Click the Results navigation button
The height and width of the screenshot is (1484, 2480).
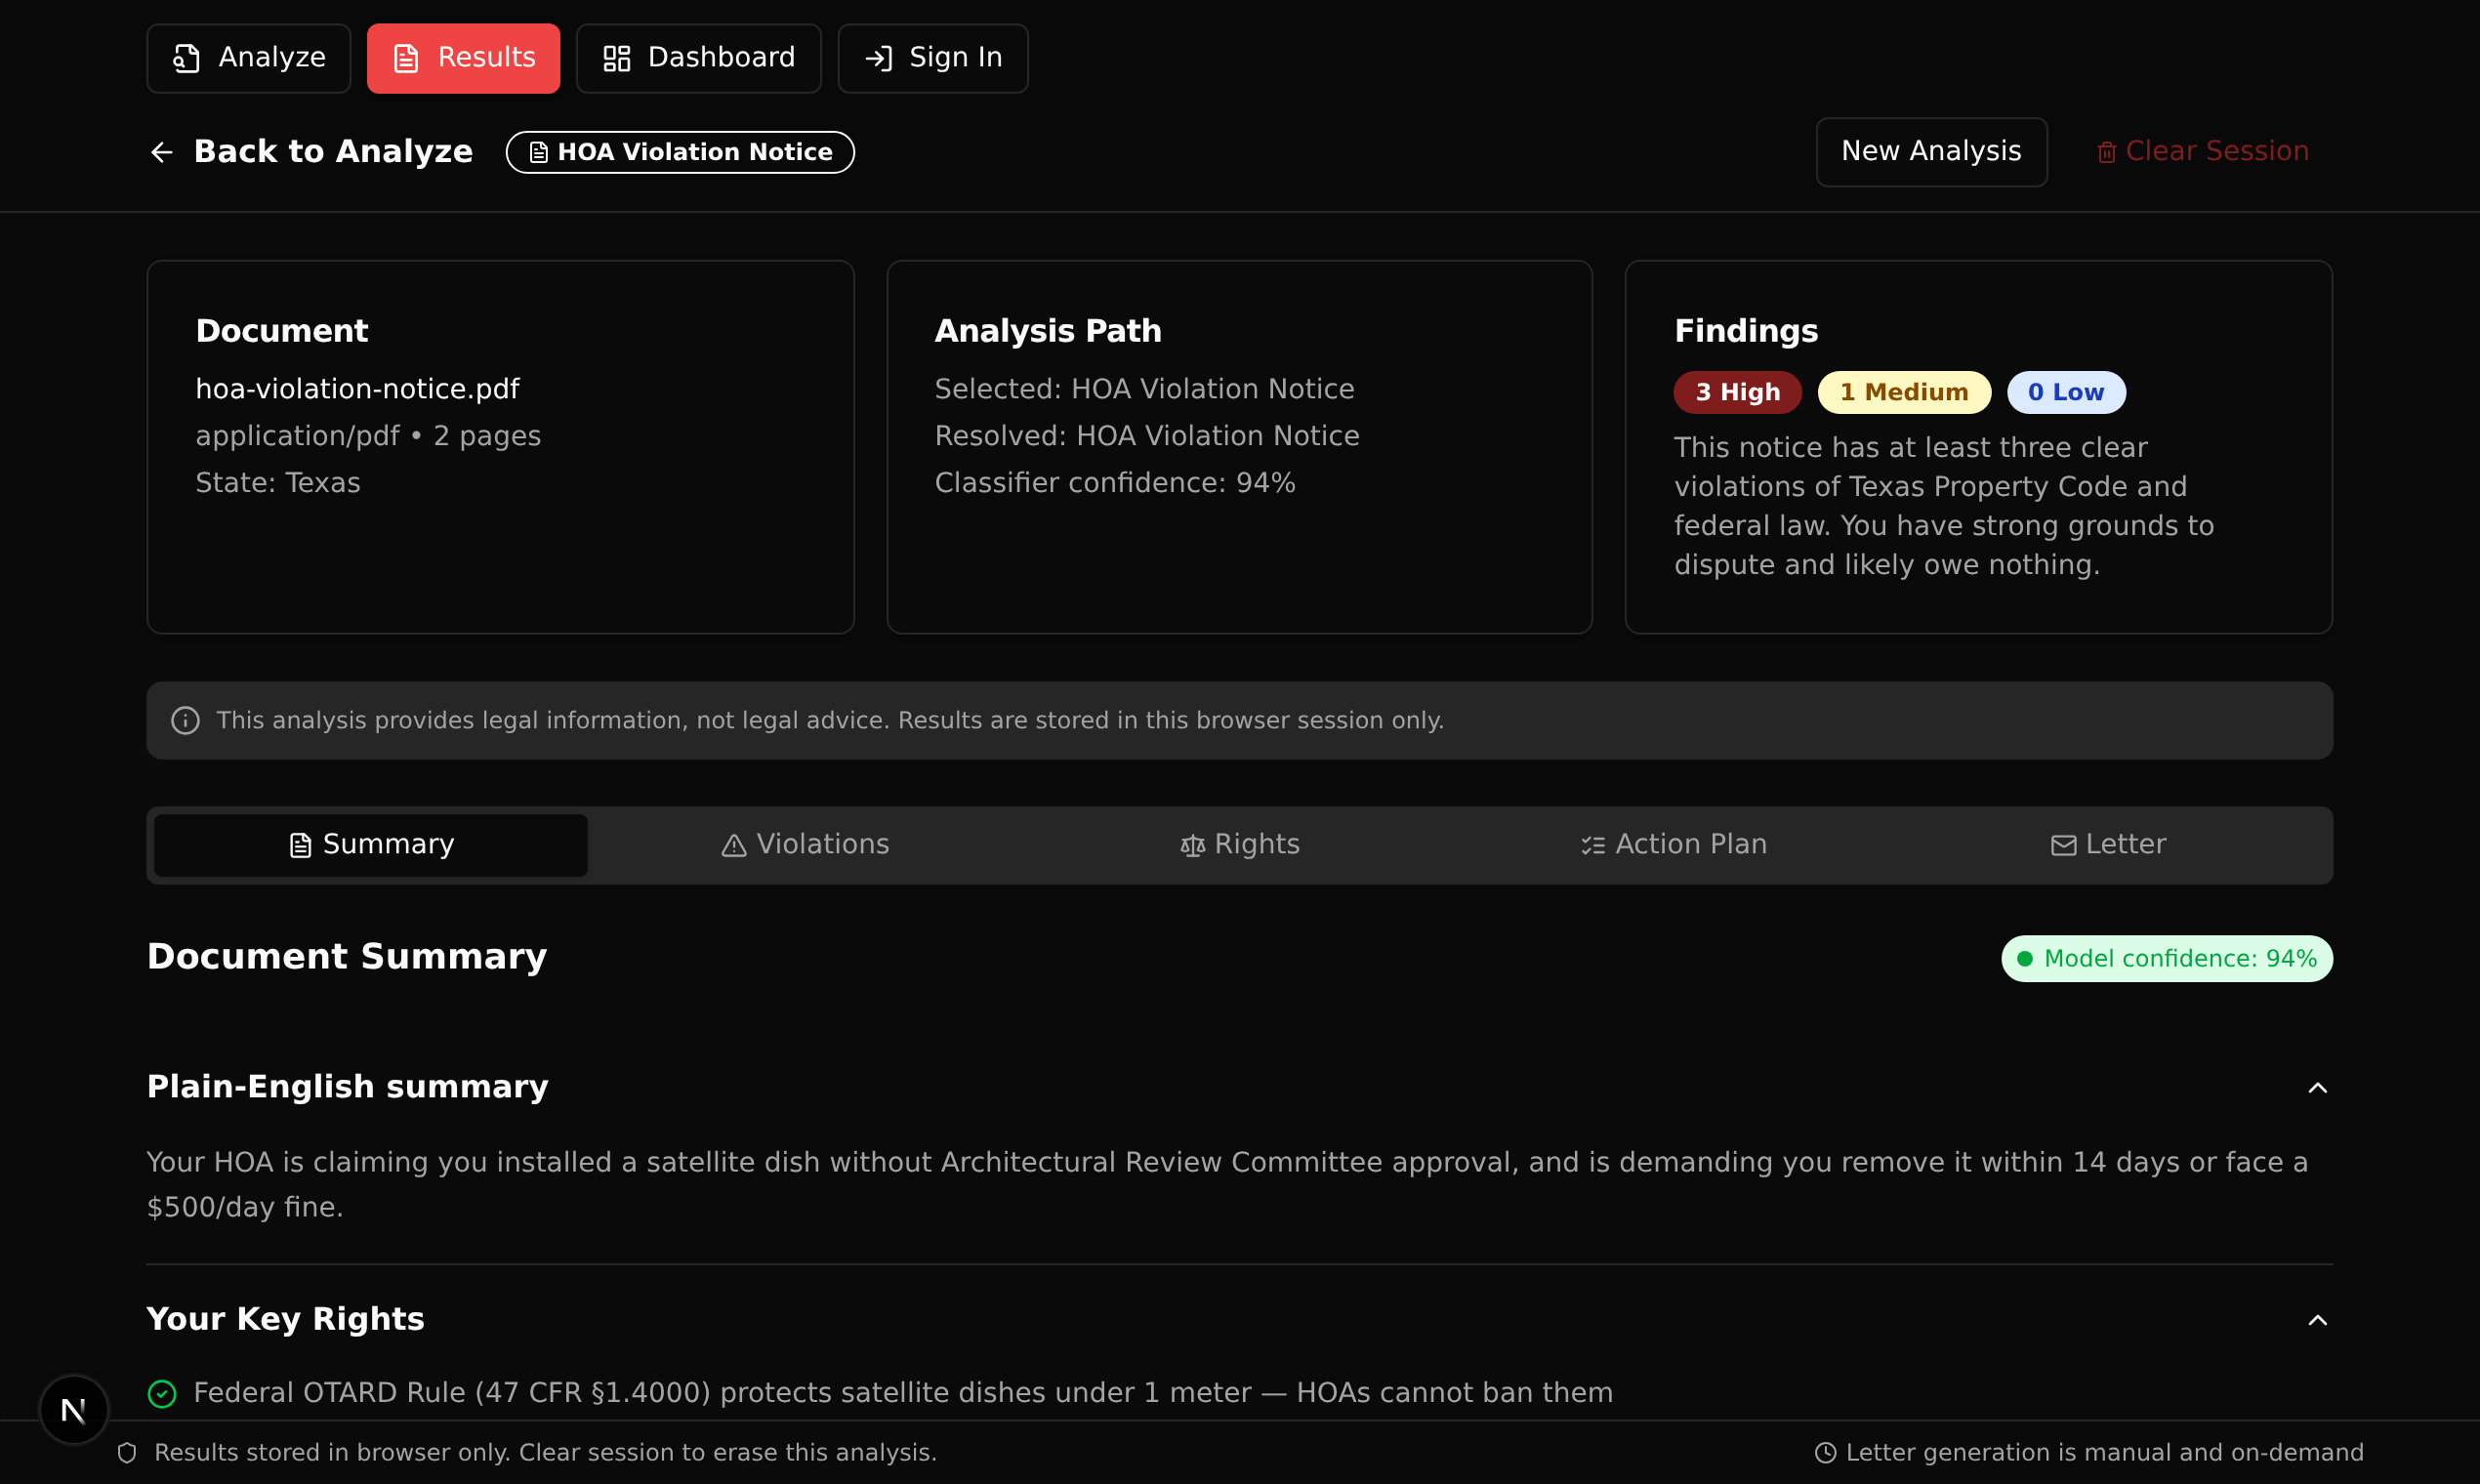(463, 58)
